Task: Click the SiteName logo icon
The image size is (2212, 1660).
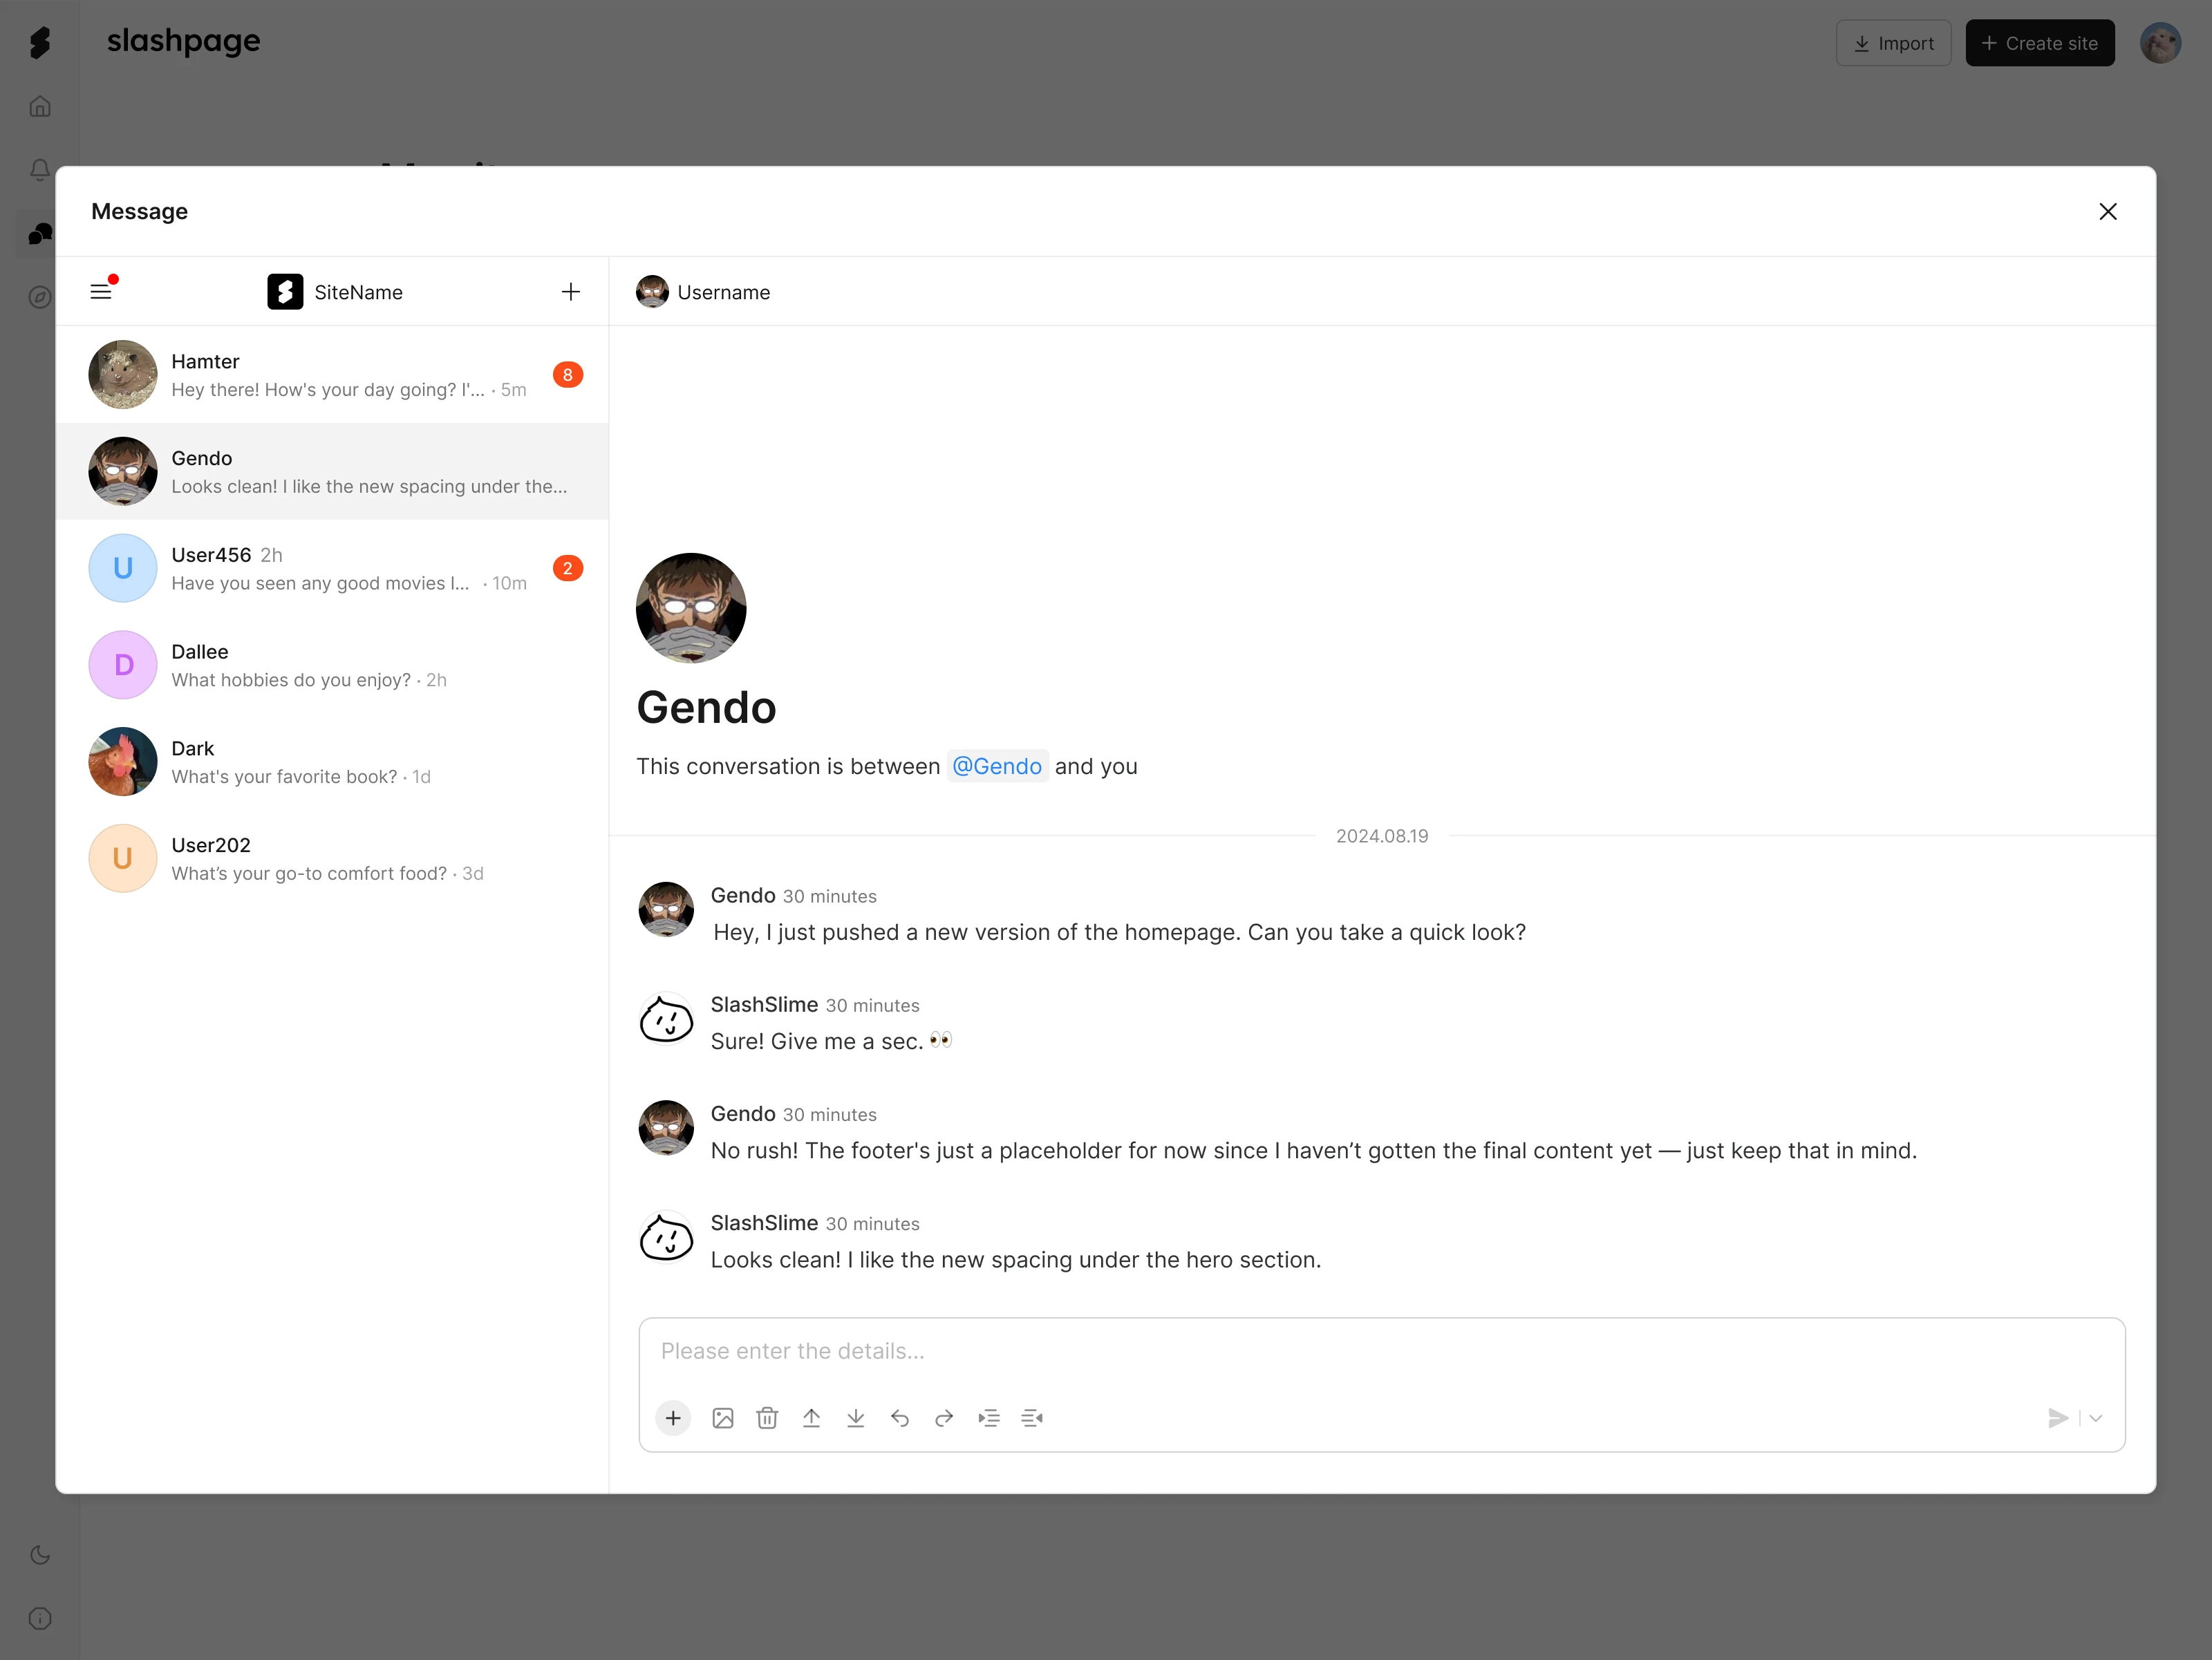Action: (x=285, y=292)
